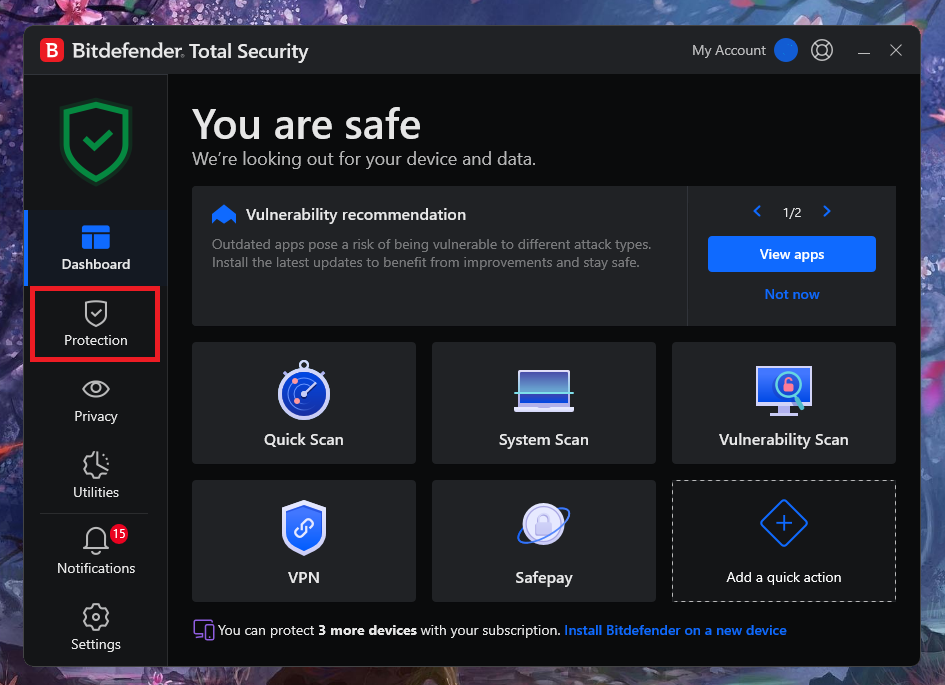945x685 pixels.
Task: Start a Quick Scan
Action: tap(304, 403)
